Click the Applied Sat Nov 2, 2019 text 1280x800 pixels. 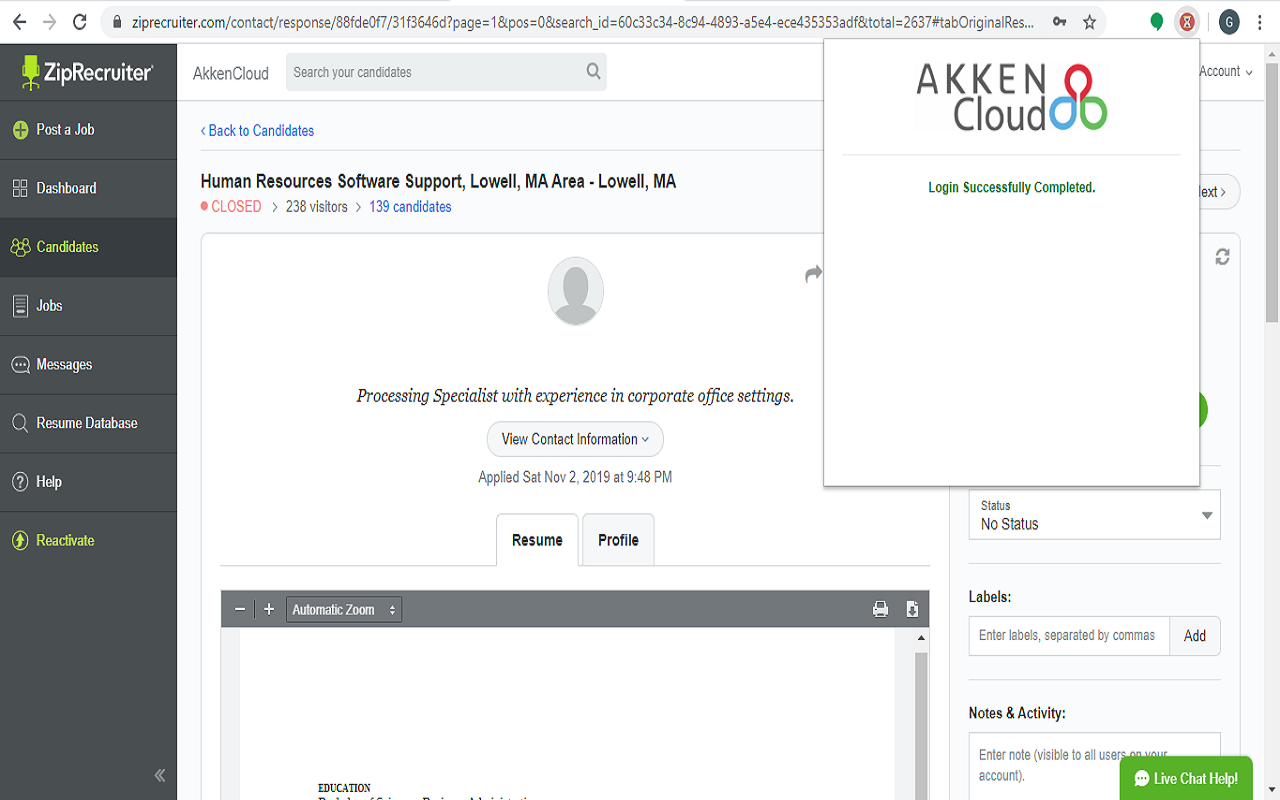coord(575,478)
